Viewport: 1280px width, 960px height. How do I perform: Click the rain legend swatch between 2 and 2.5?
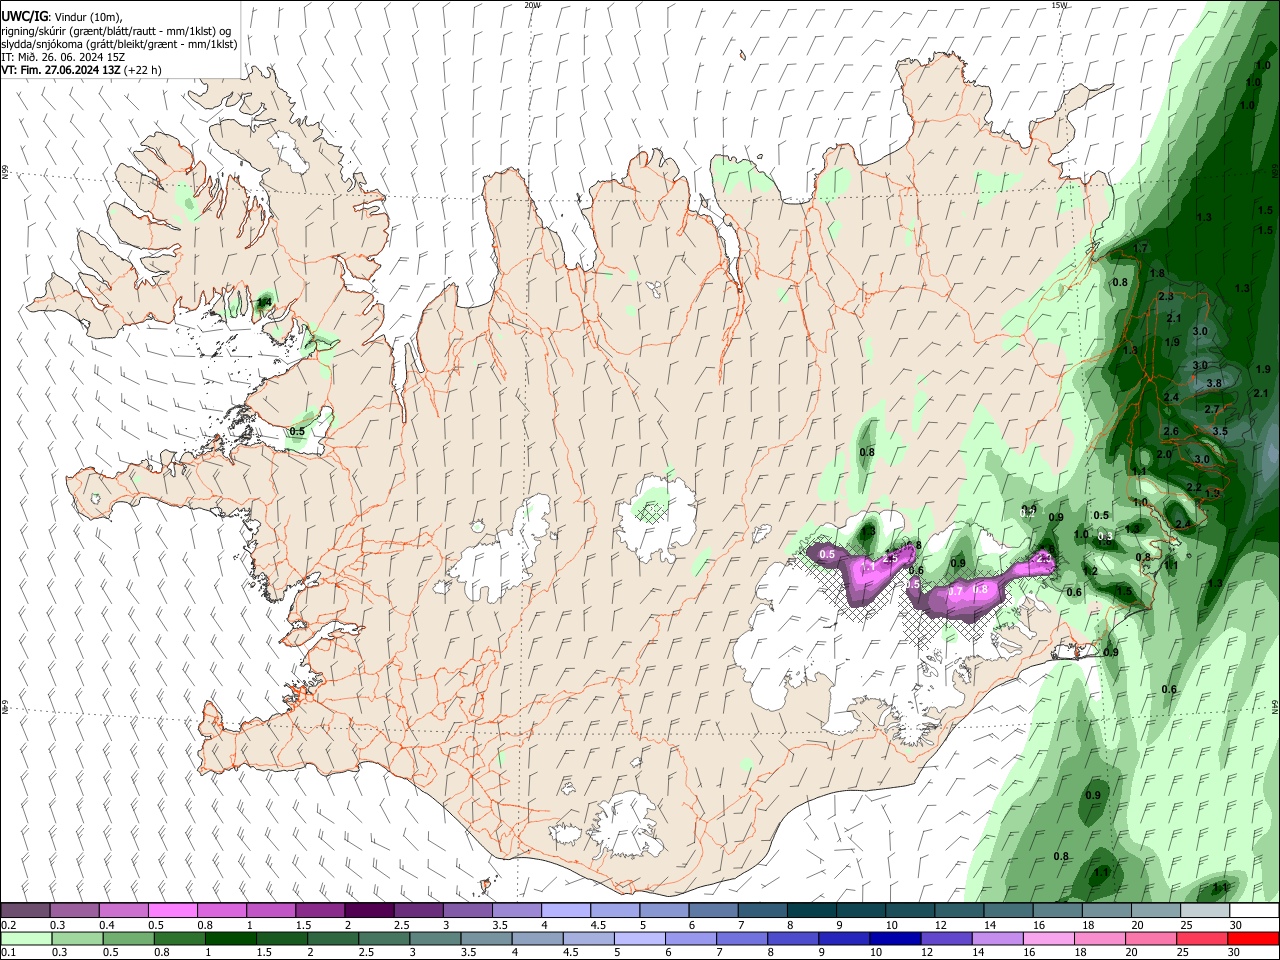332,939
